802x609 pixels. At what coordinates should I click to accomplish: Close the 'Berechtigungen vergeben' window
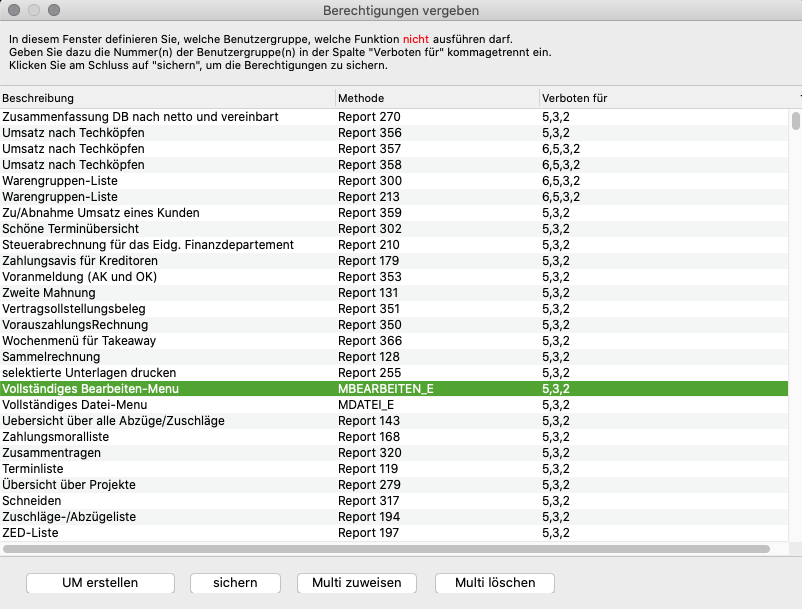click(x=13, y=10)
